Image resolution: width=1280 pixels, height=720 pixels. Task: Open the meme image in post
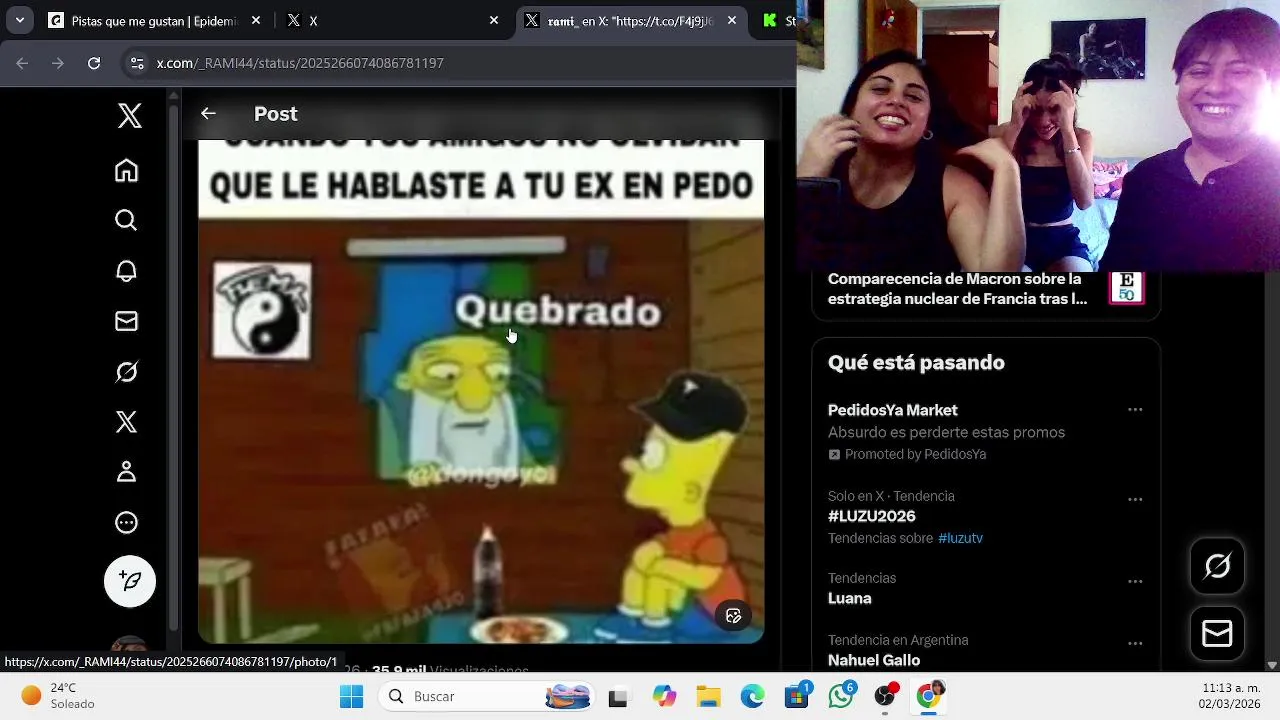(x=481, y=391)
